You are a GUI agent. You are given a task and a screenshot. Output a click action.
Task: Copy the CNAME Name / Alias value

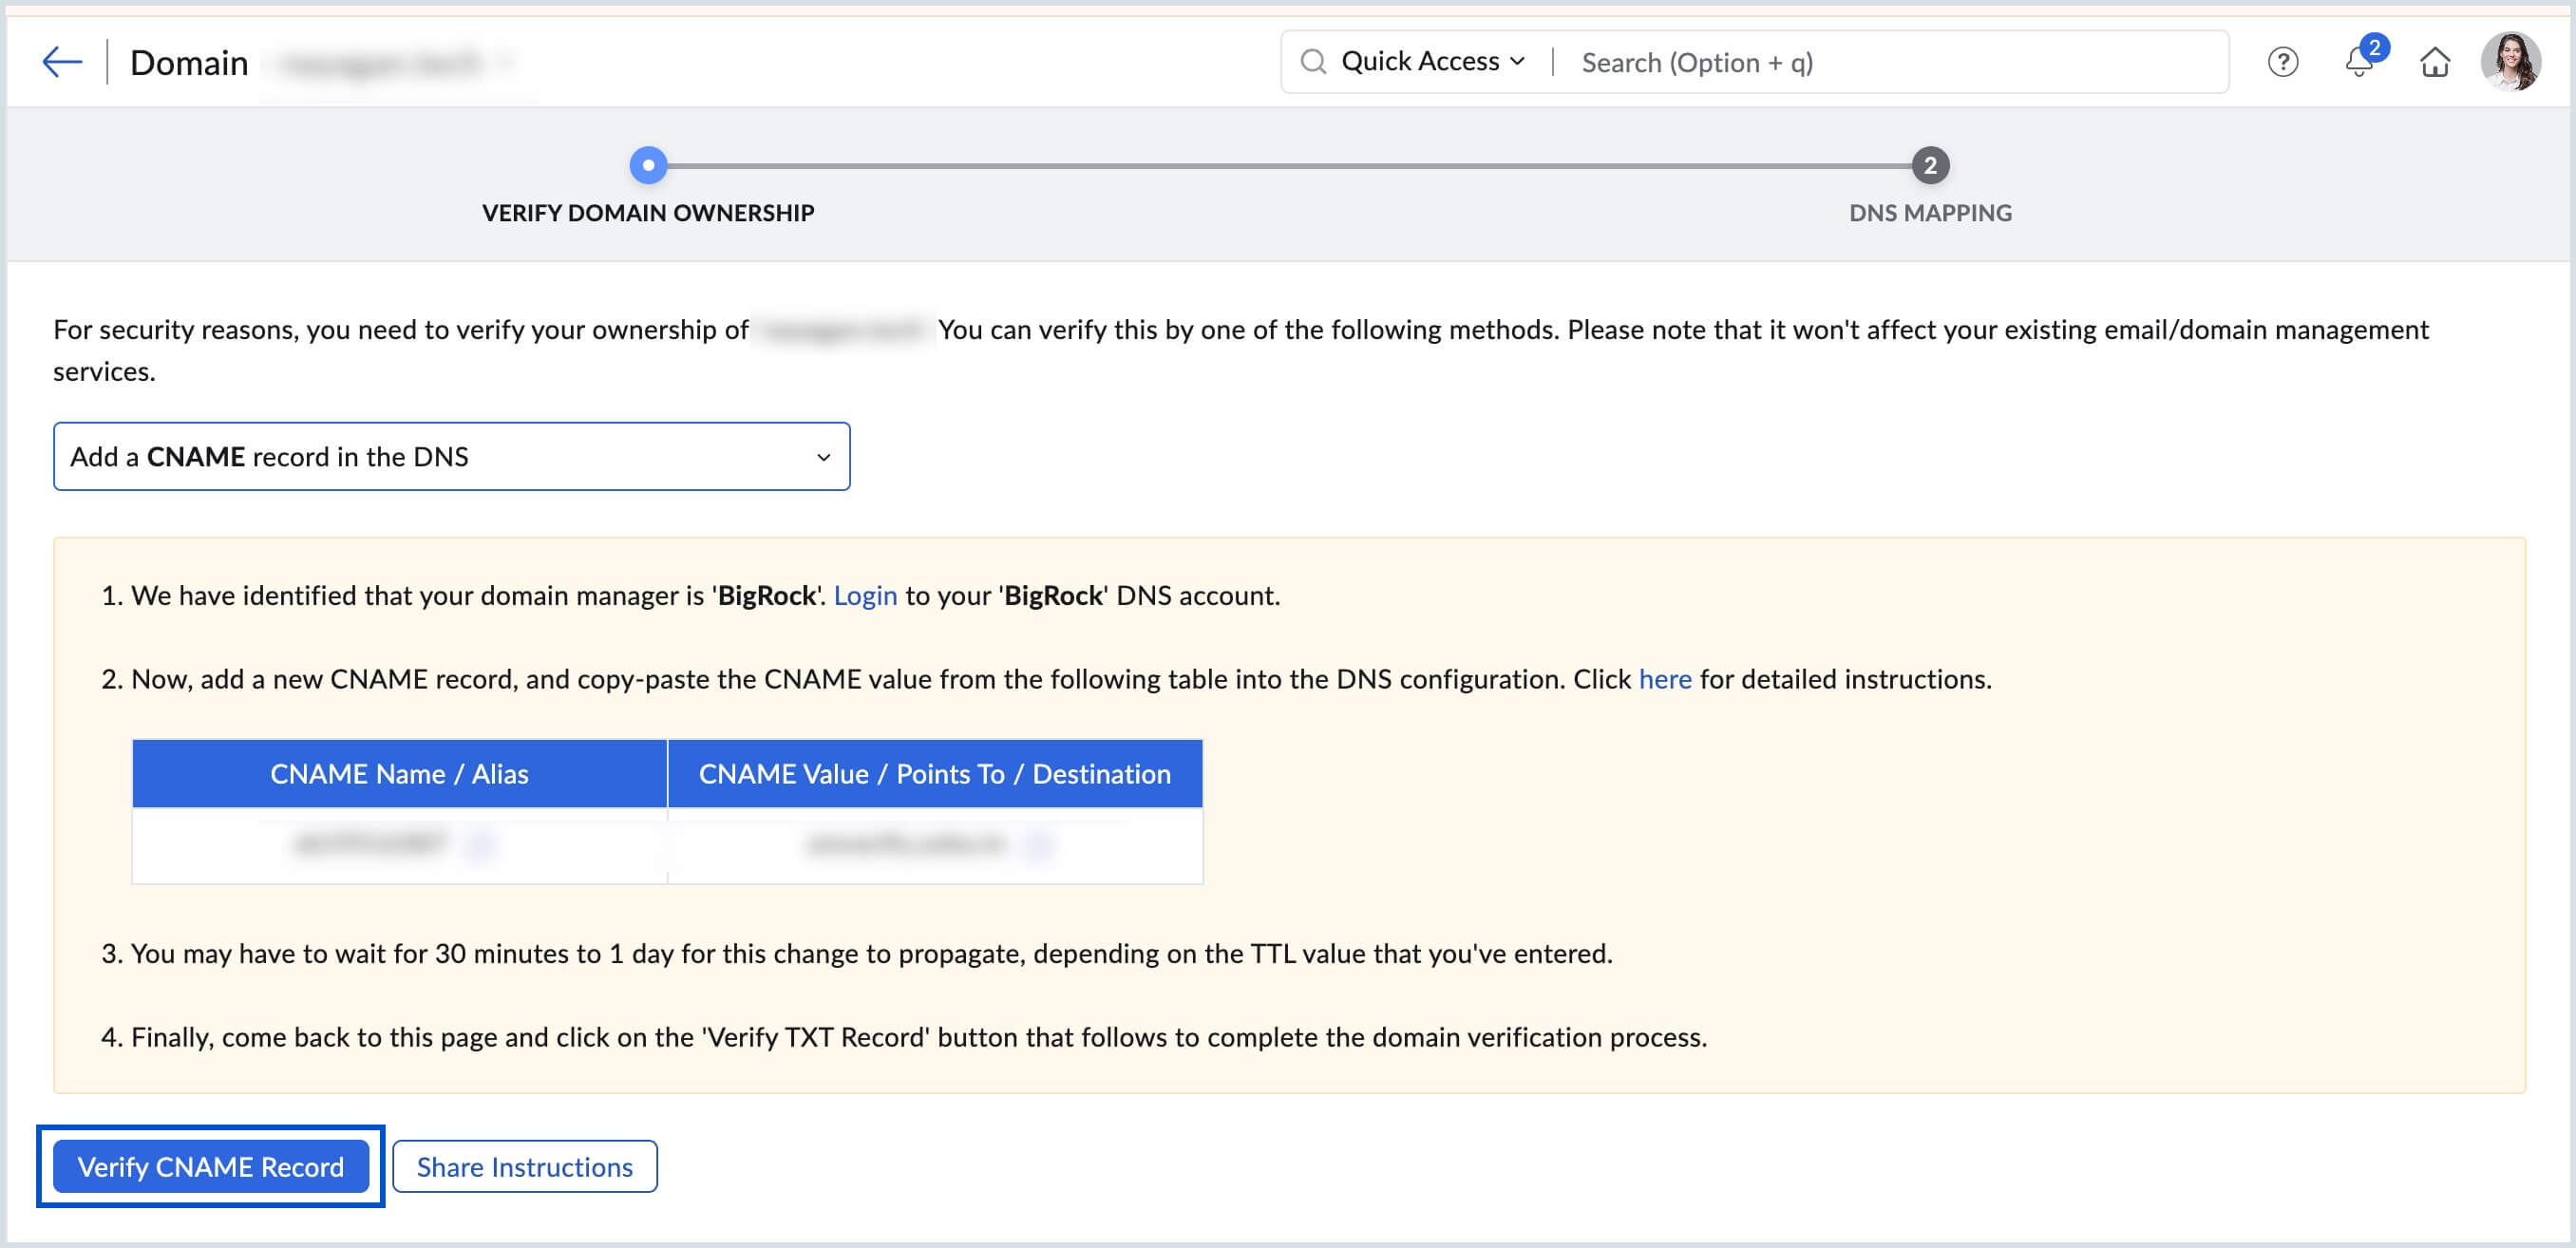coord(482,845)
